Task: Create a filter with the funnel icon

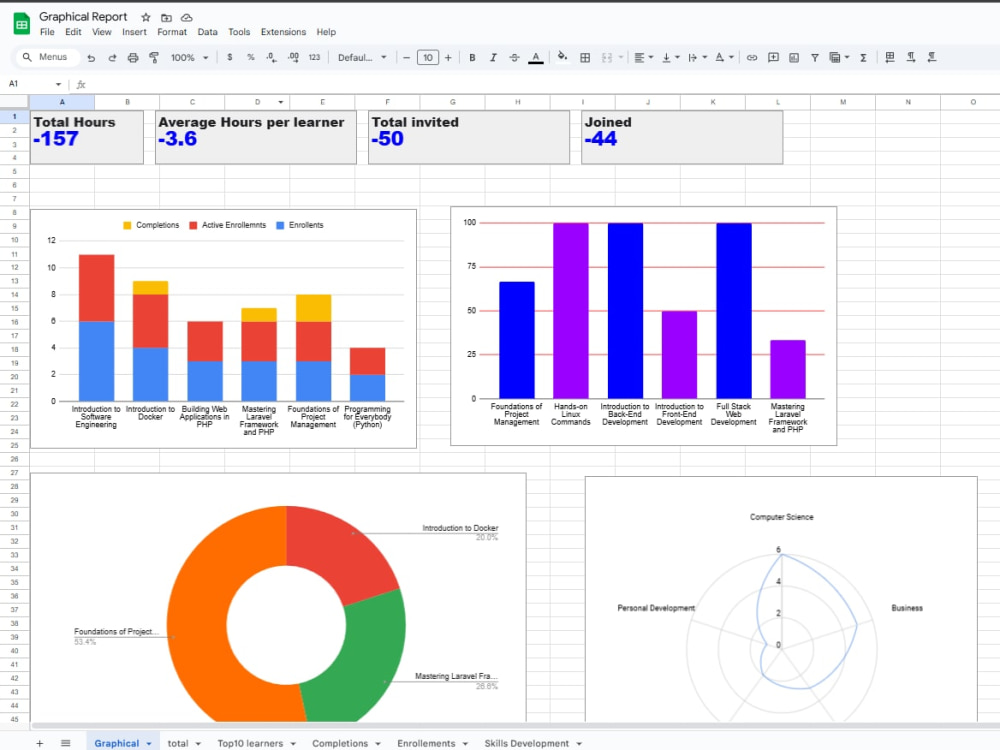Action: [x=814, y=57]
